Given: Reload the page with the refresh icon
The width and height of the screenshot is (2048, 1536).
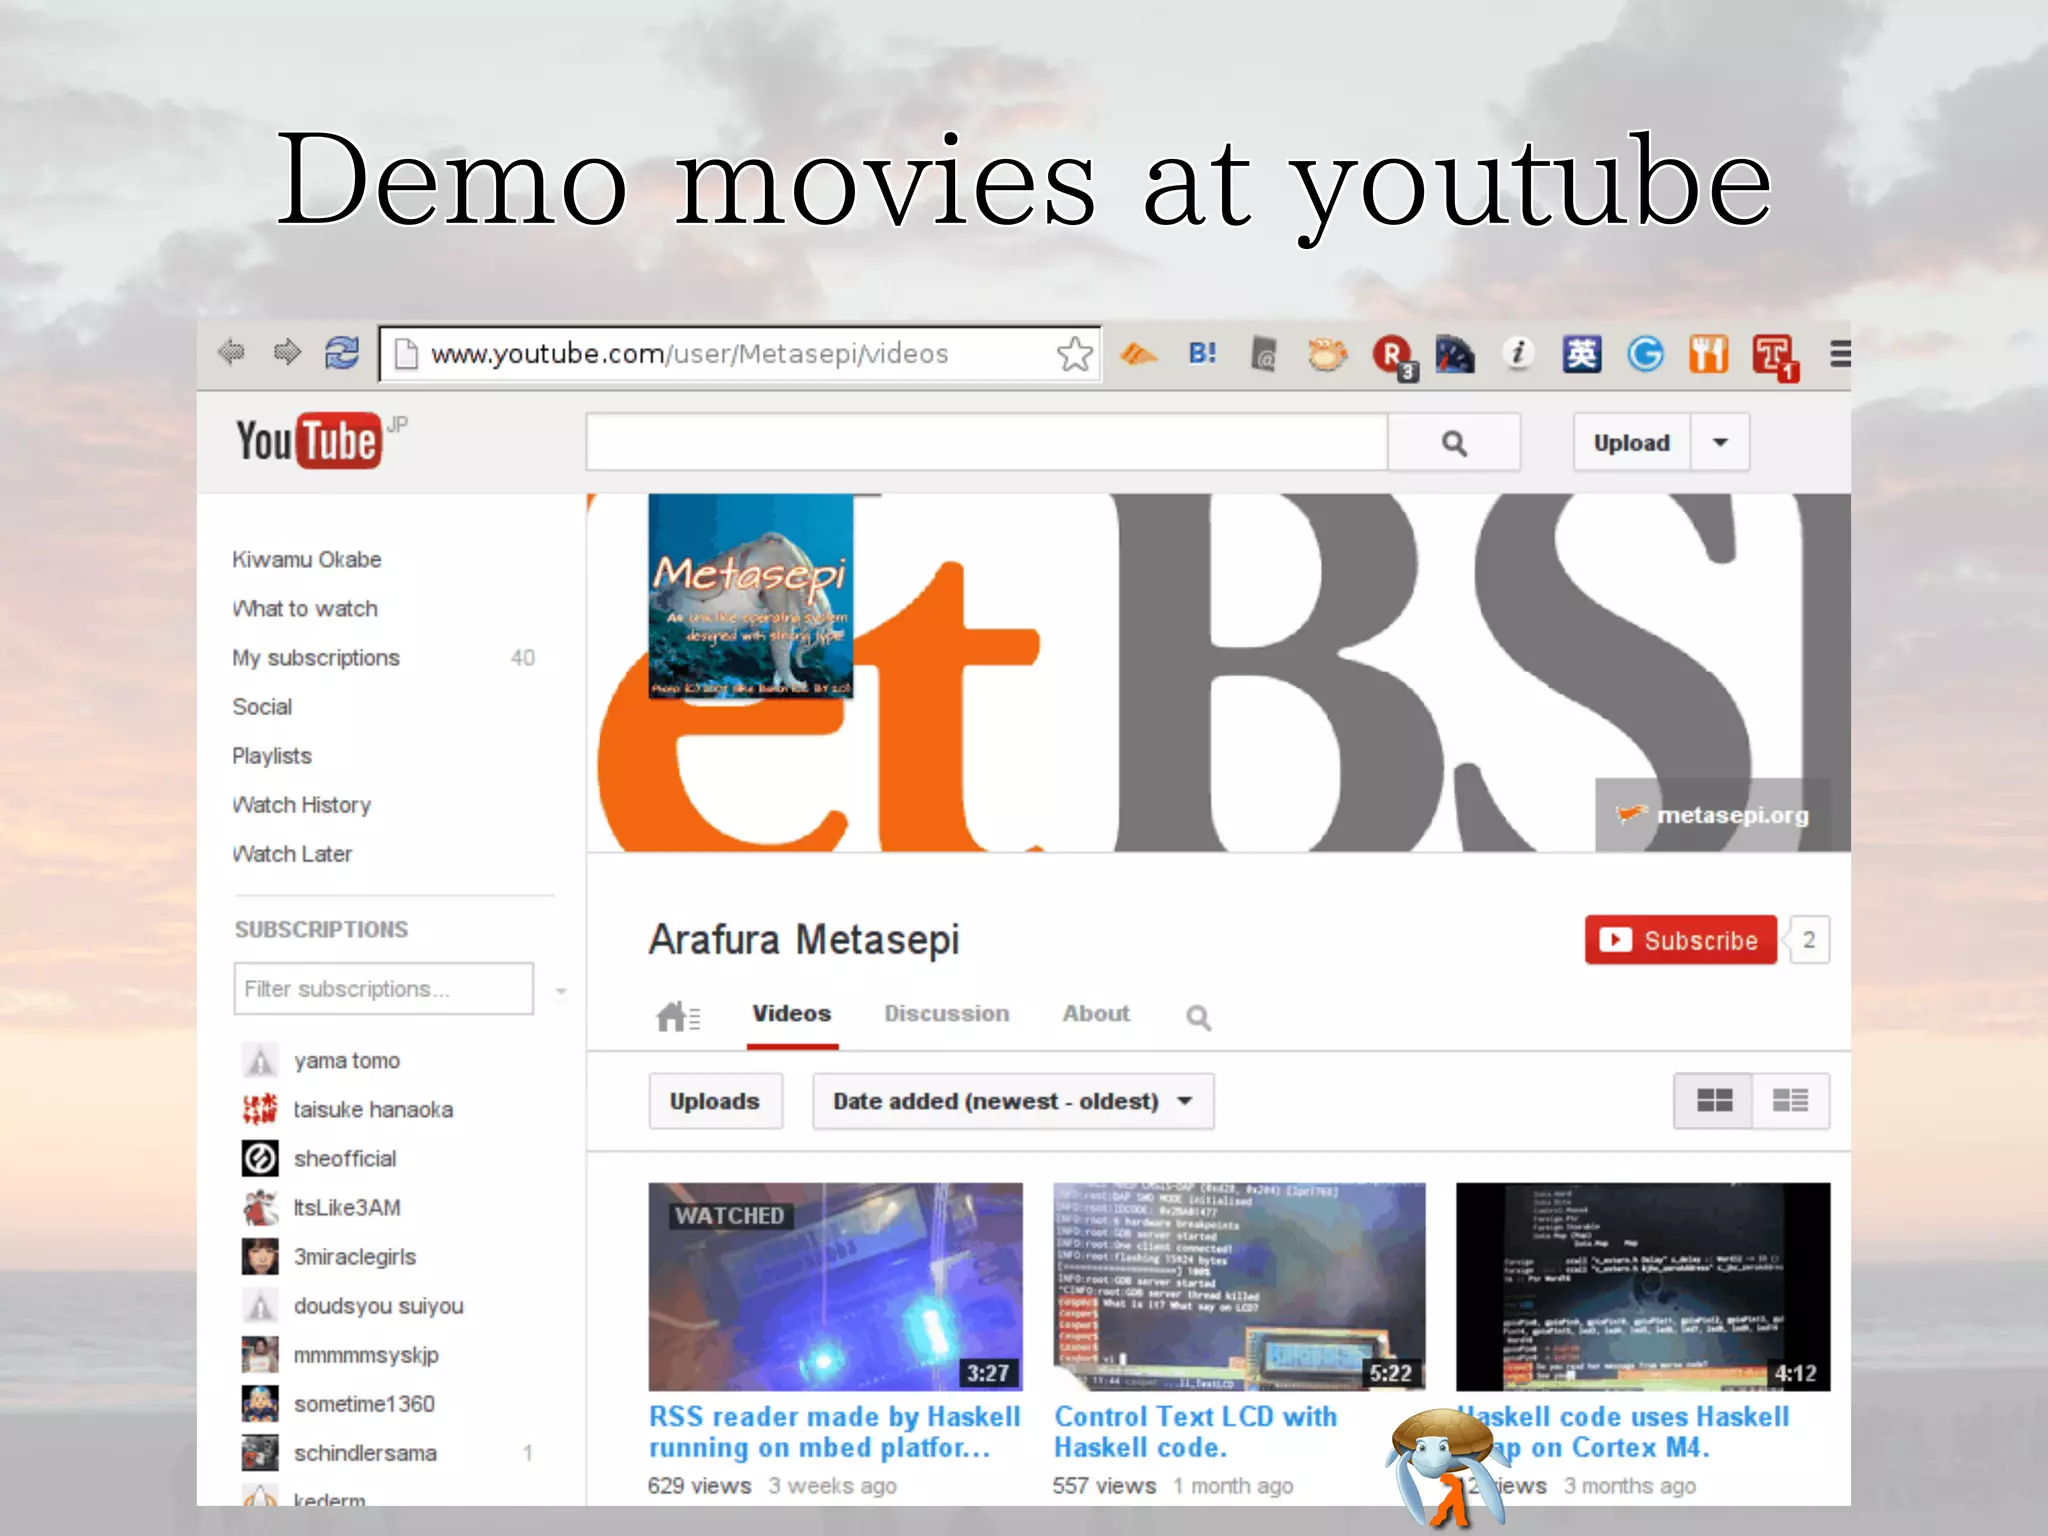Looking at the screenshot, I should pyautogui.click(x=342, y=352).
